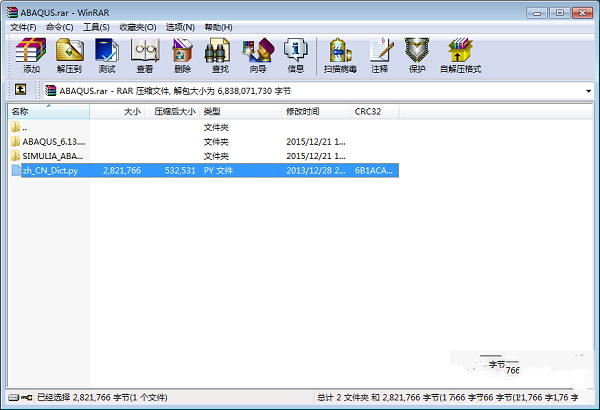Click status text '已经选择 2,821,766 字节'
This screenshot has width=600, height=410.
tap(83, 398)
